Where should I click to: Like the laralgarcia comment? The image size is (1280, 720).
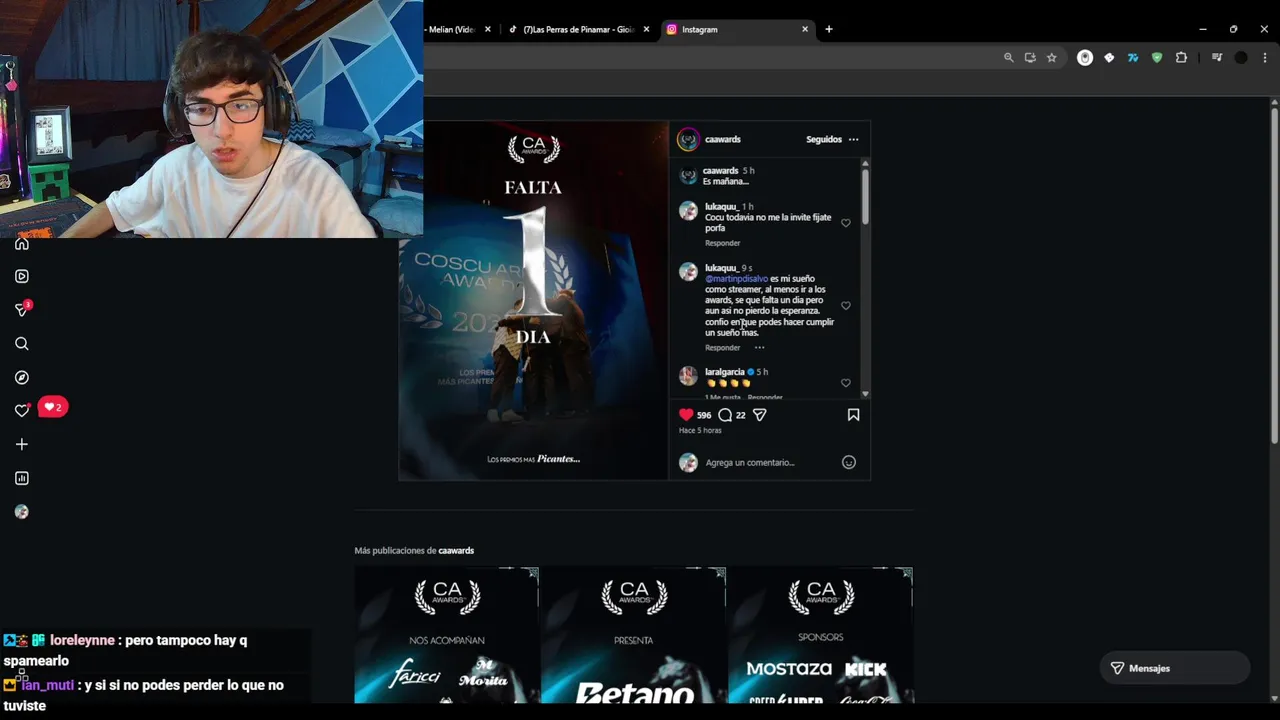(x=846, y=383)
